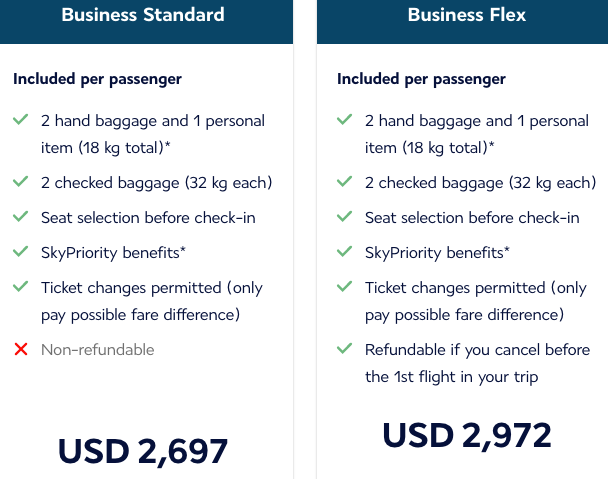Choose the USD 2,972 Business Flex price
The image size is (608, 479).
tap(467, 435)
